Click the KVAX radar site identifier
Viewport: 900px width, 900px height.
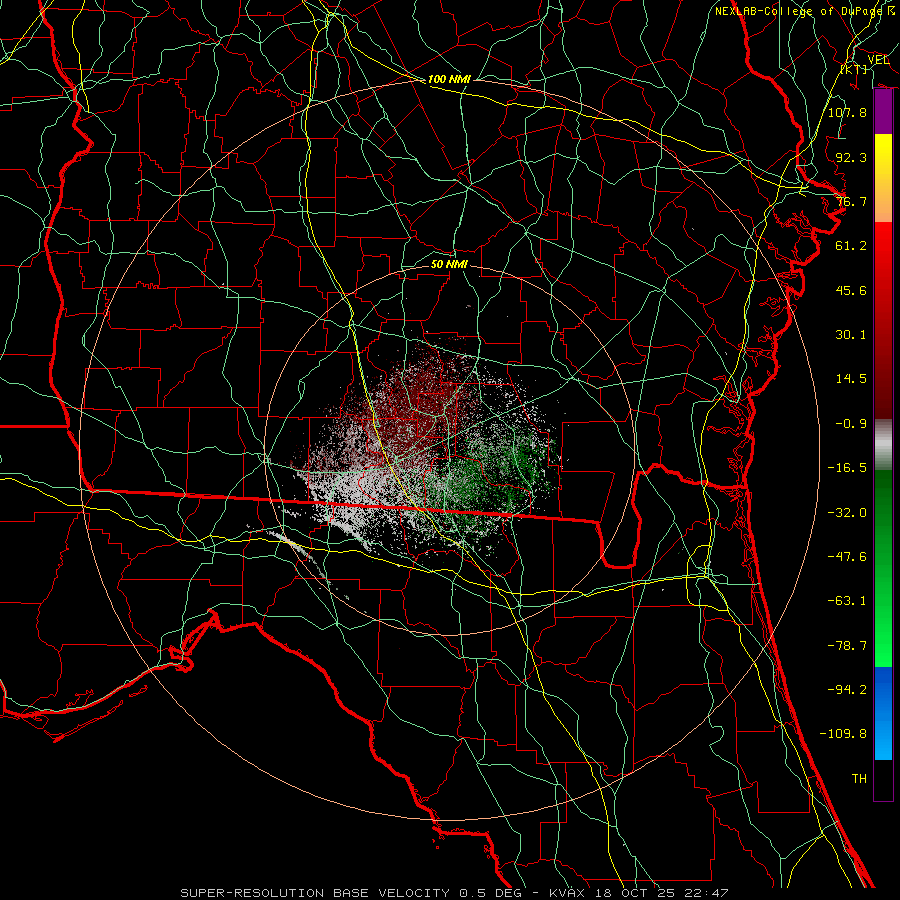click(567, 893)
